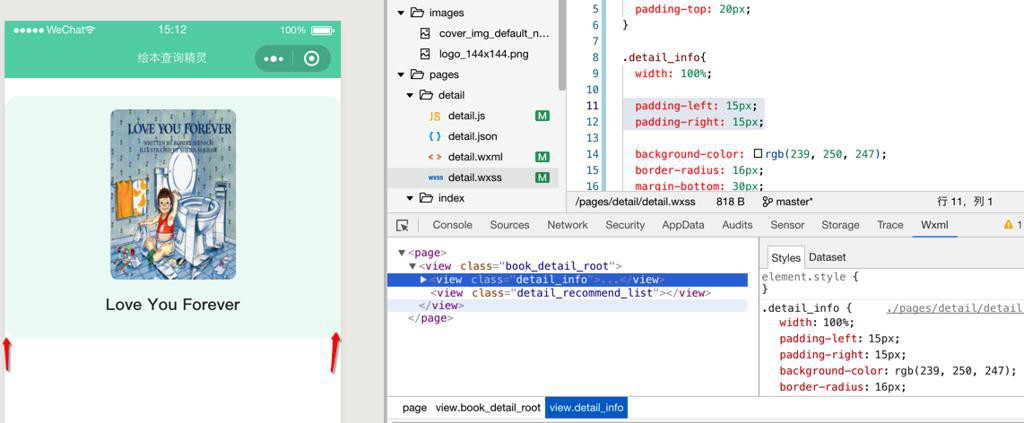
Task: Switch to the Sensor tab
Action: pyautogui.click(x=788, y=225)
